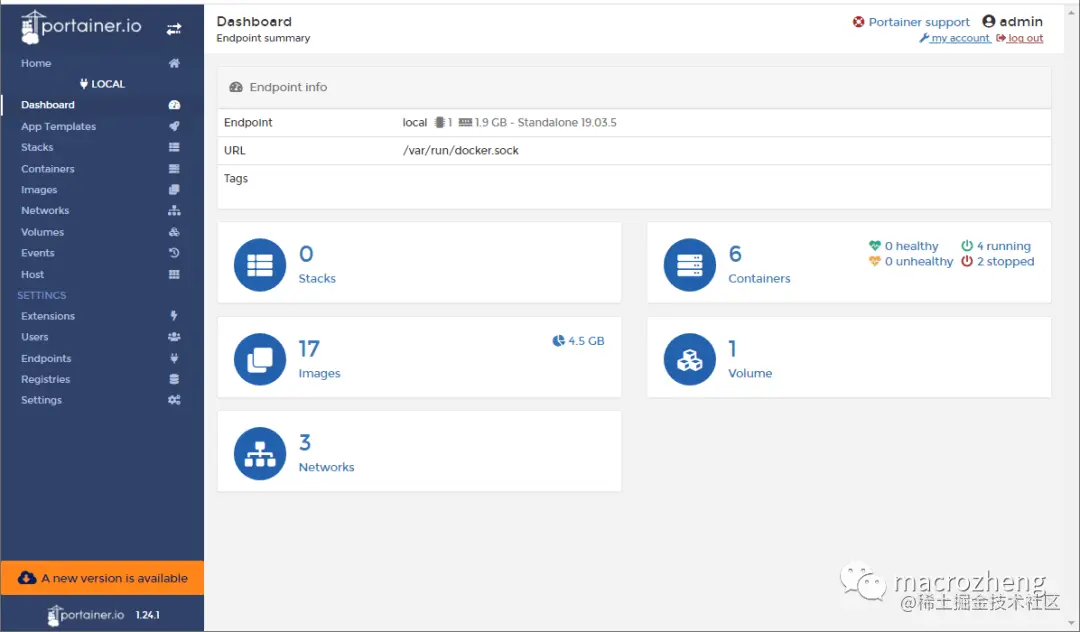
Task: Click the log out link
Action: (x=1019, y=38)
